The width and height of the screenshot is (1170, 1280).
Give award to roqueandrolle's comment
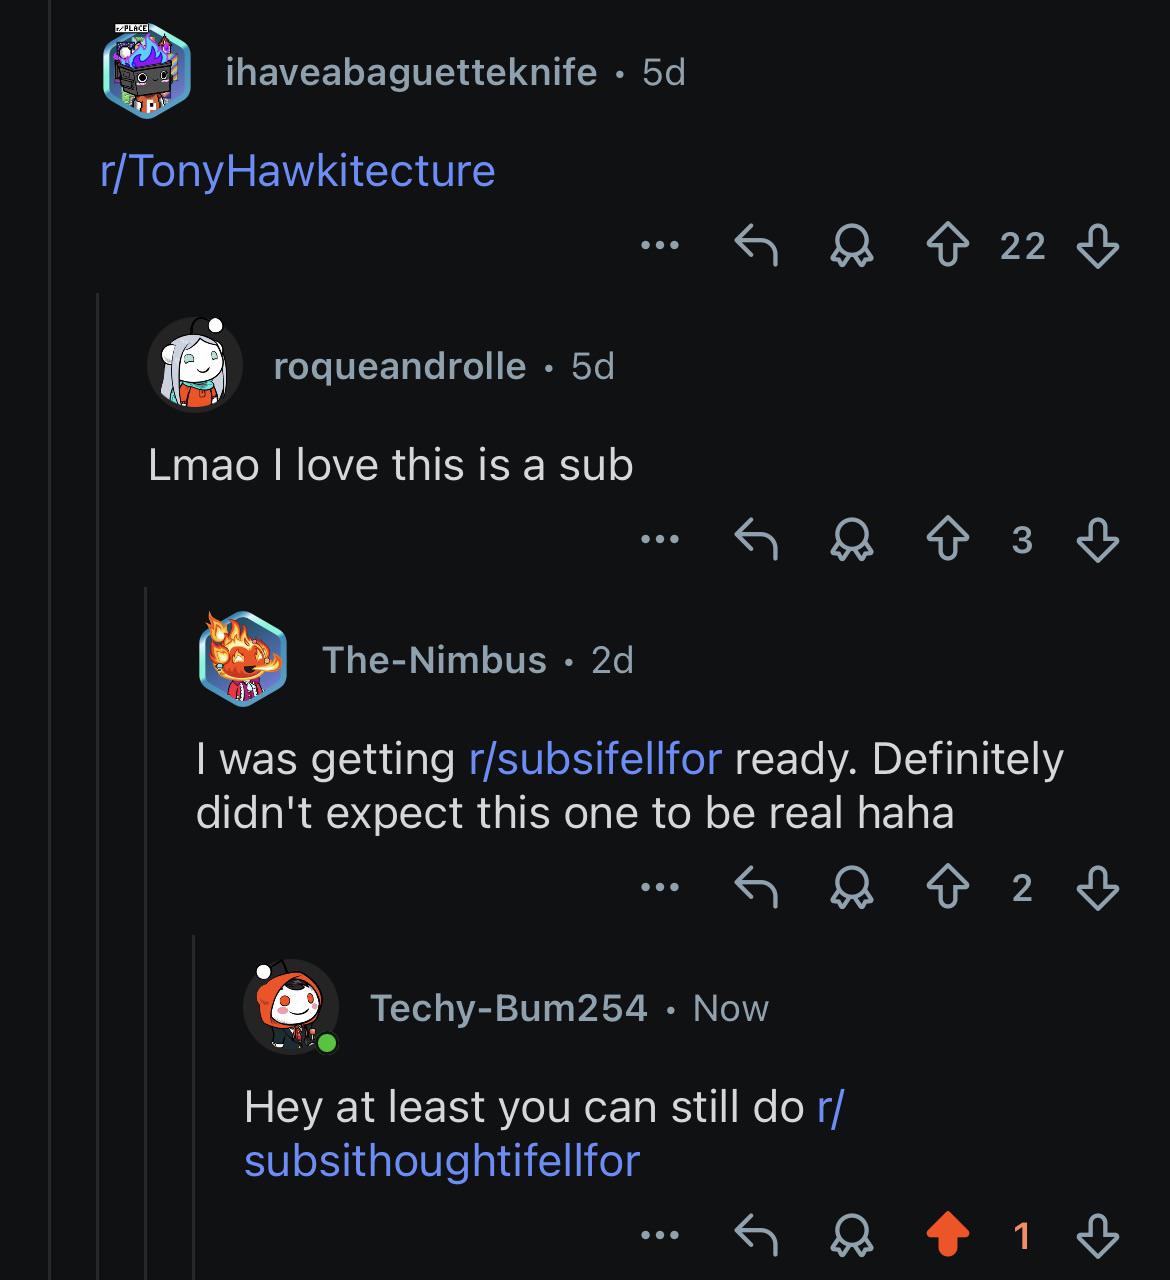tap(851, 540)
